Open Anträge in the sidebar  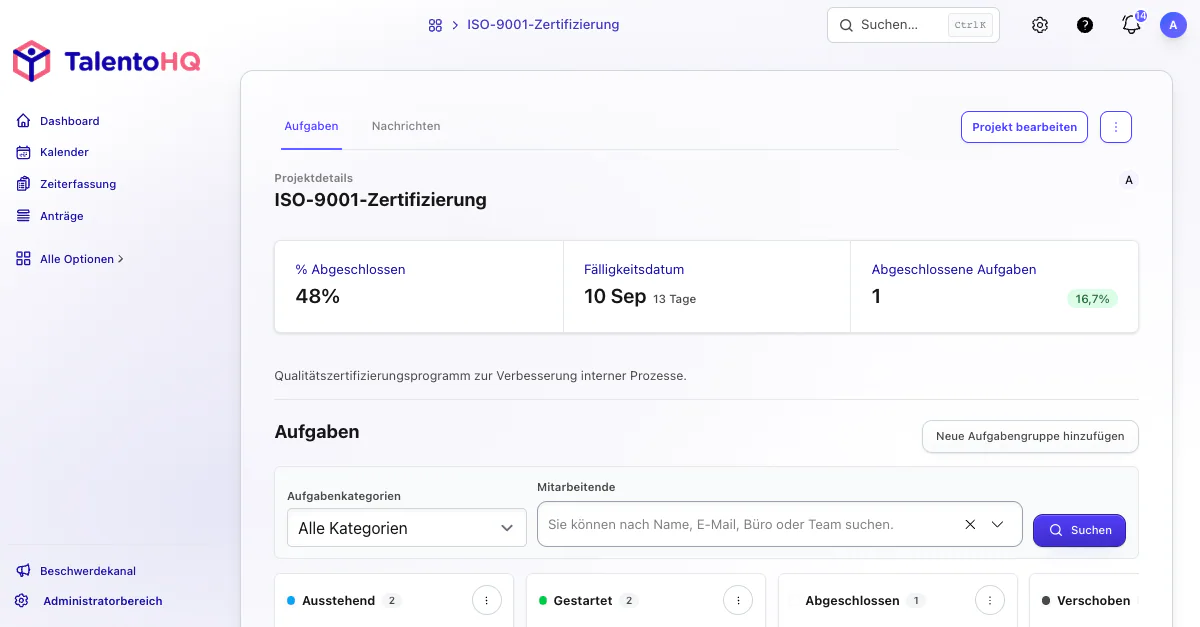pos(61,216)
